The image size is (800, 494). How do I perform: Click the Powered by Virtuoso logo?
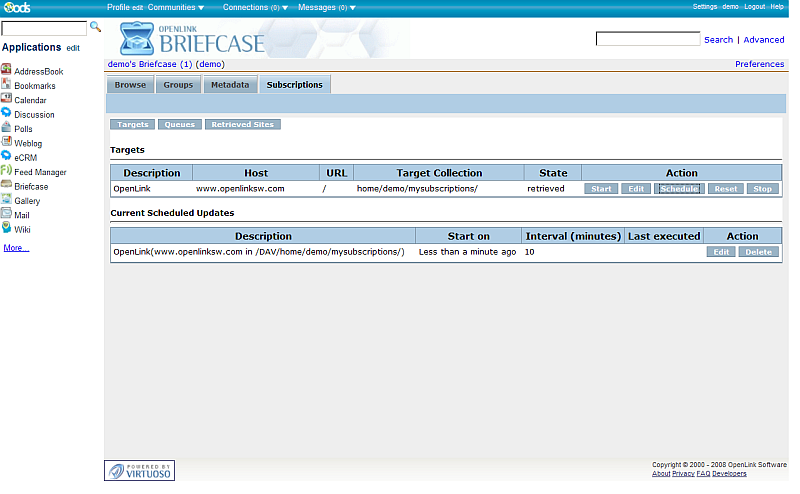[x=139, y=470]
